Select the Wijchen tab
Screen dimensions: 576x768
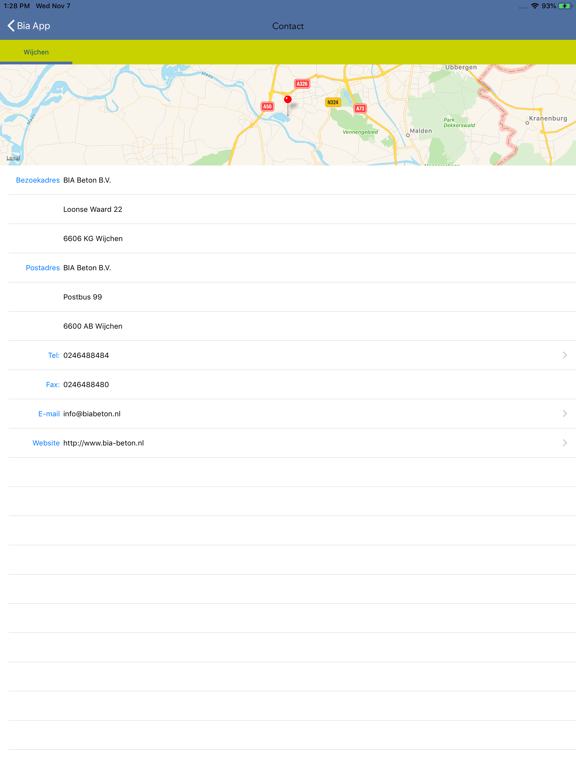pyautogui.click(x=36, y=52)
